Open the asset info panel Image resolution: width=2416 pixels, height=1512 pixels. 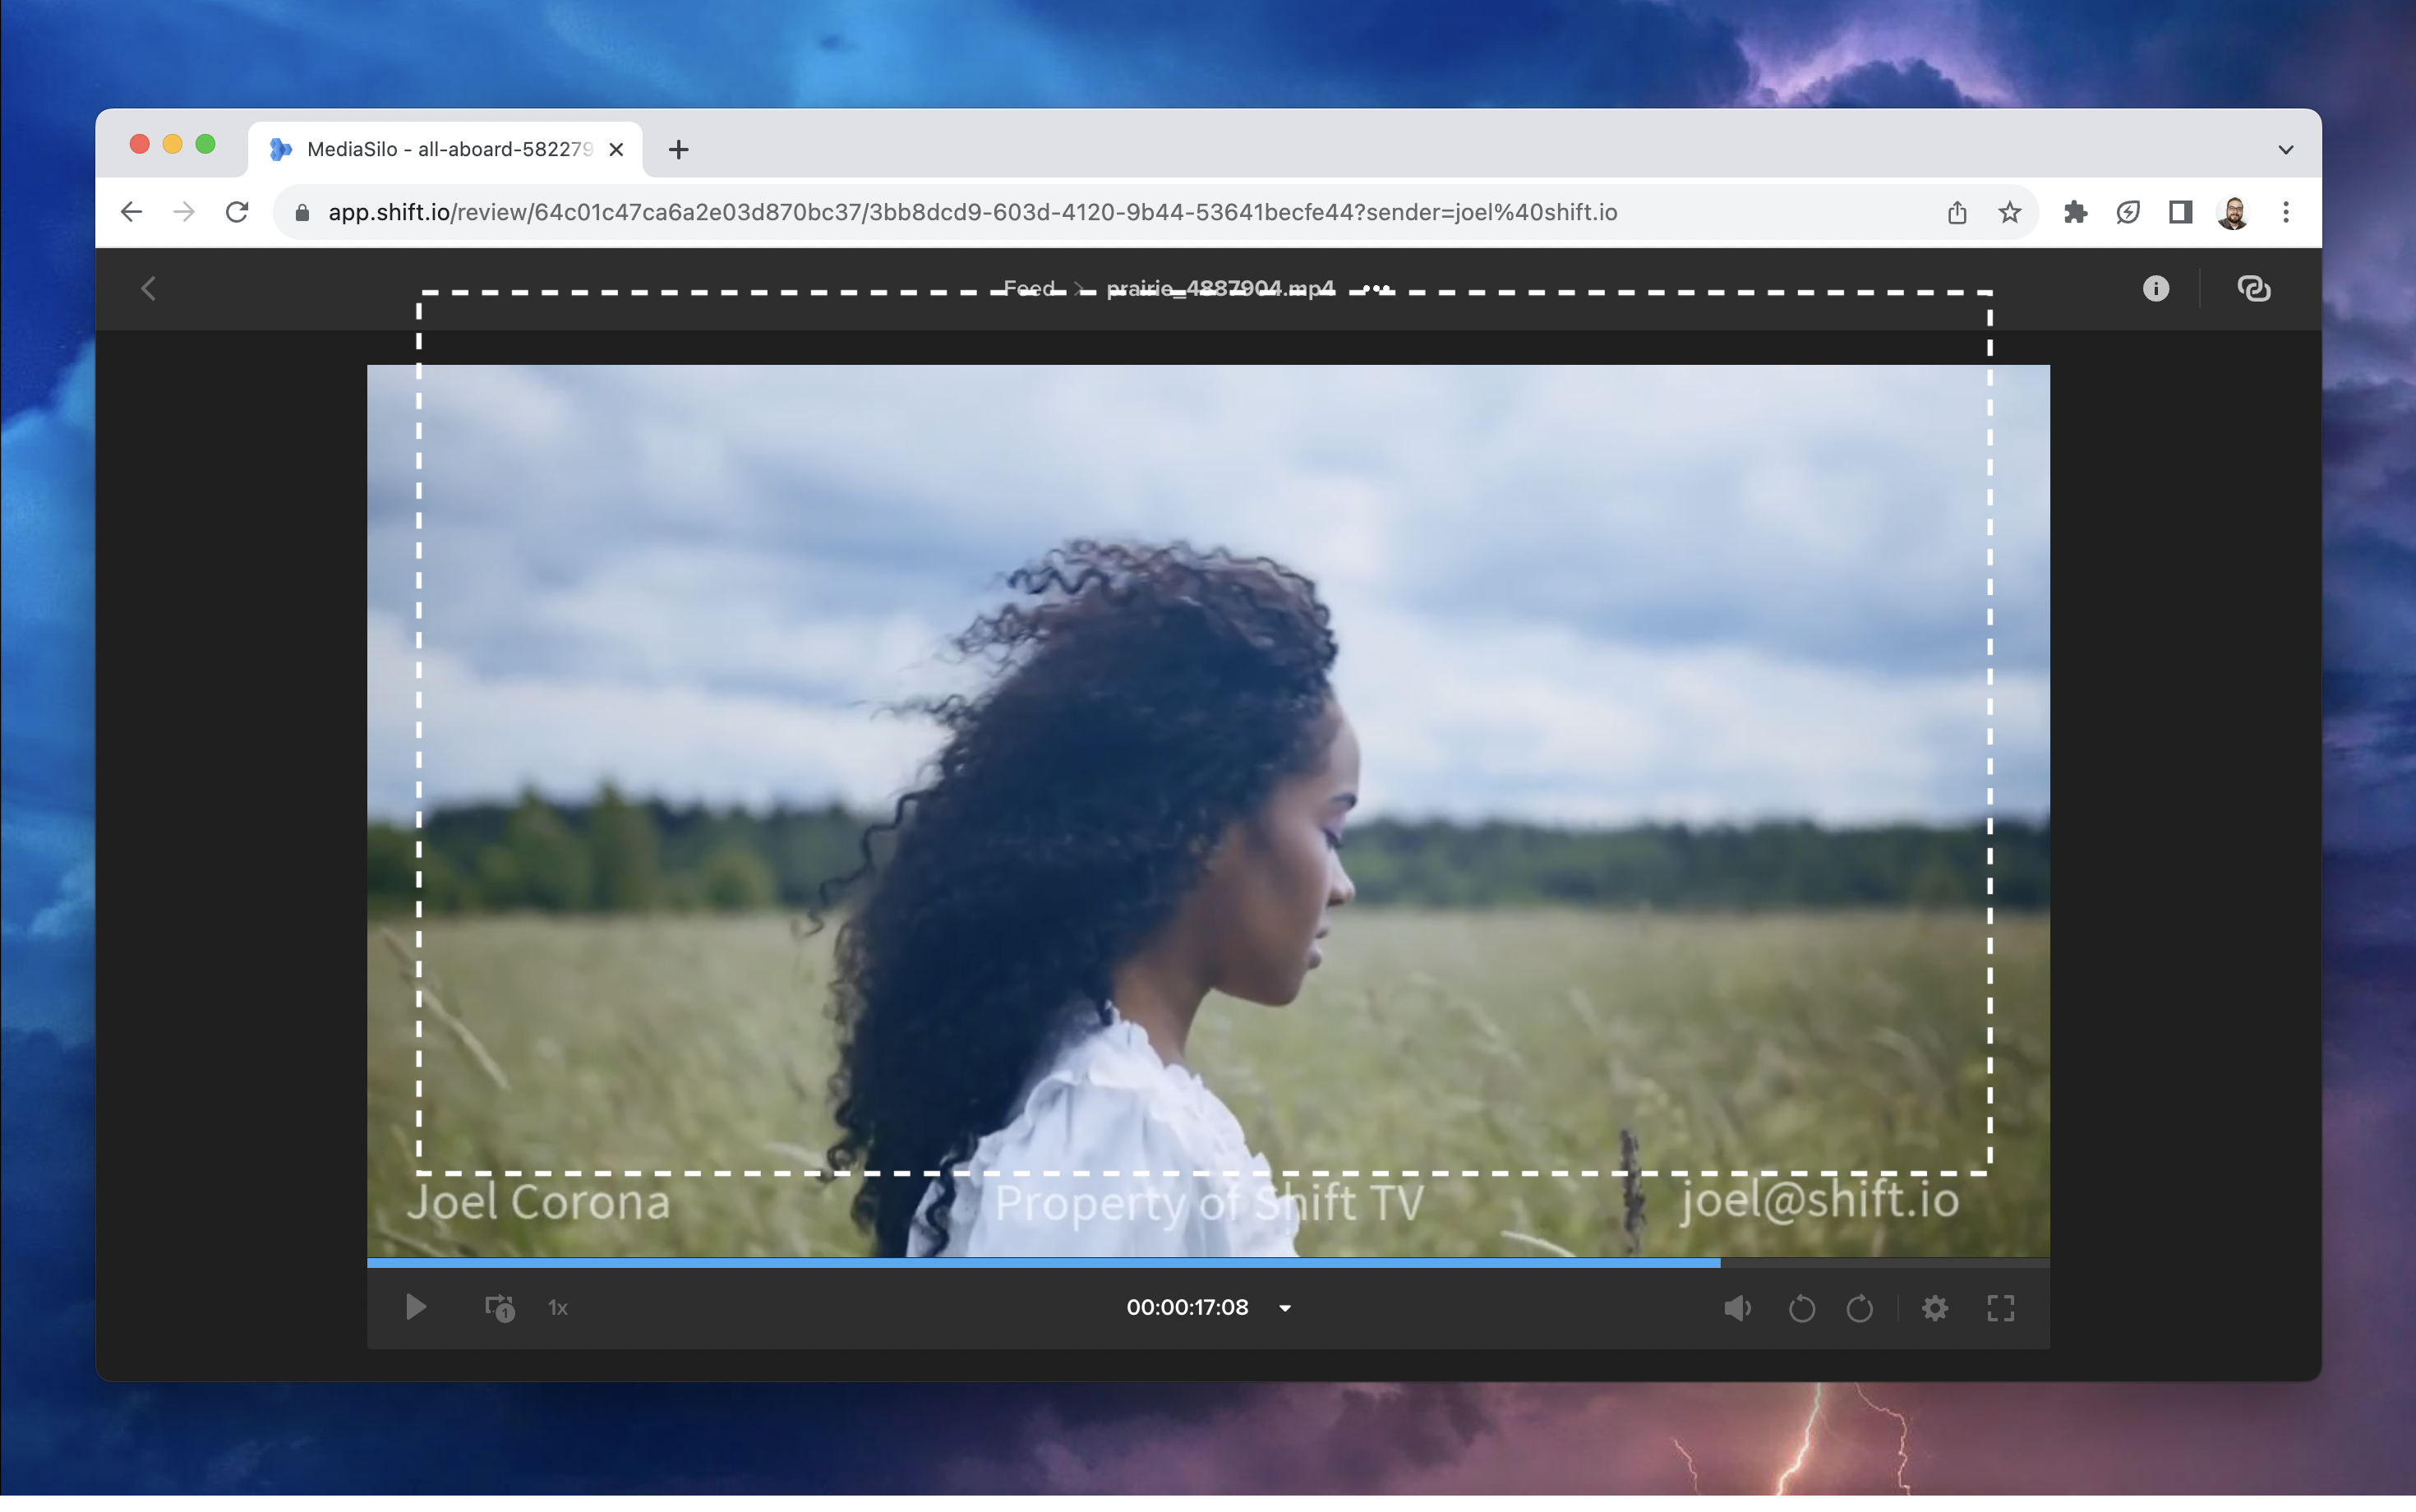pyautogui.click(x=2155, y=289)
